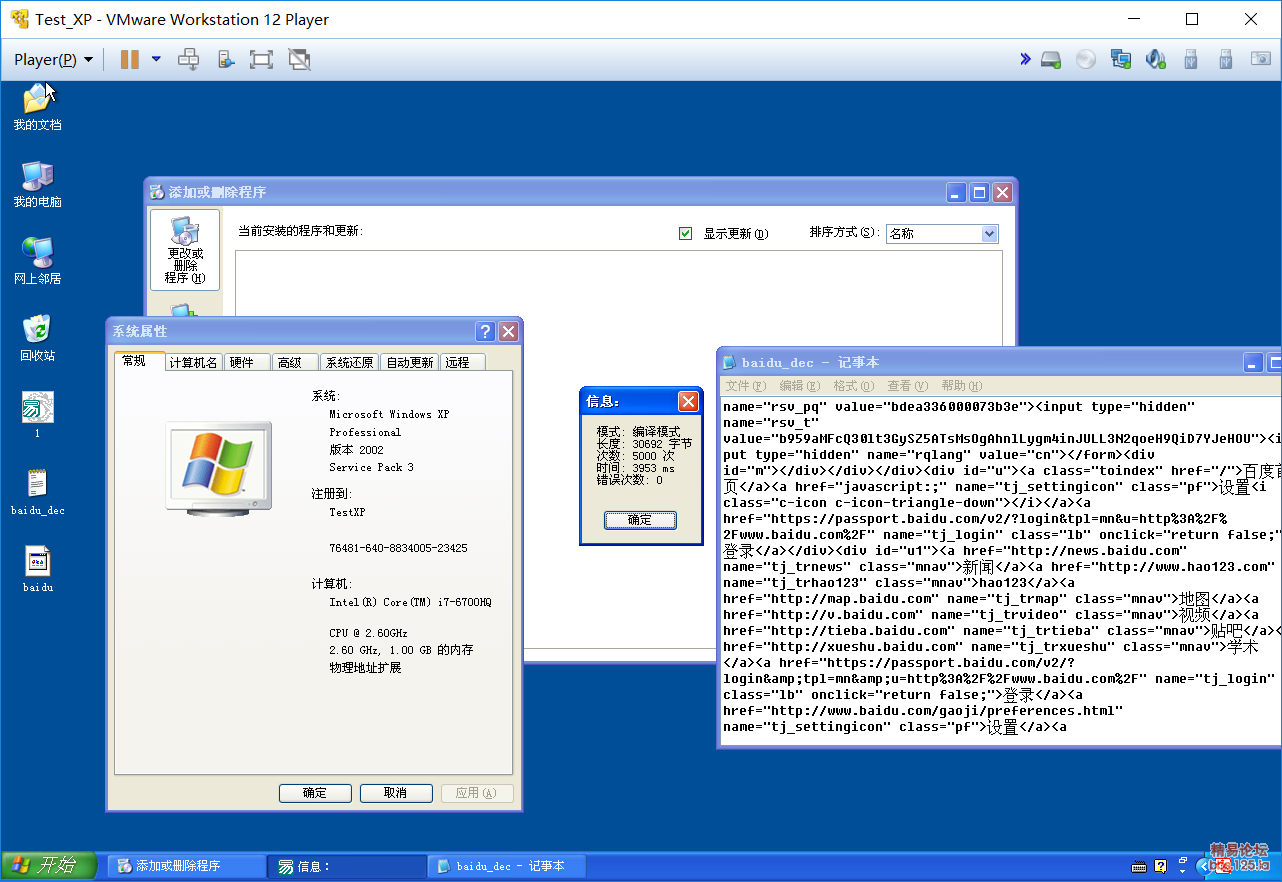Switch to the 系统还原 tab

tap(350, 362)
